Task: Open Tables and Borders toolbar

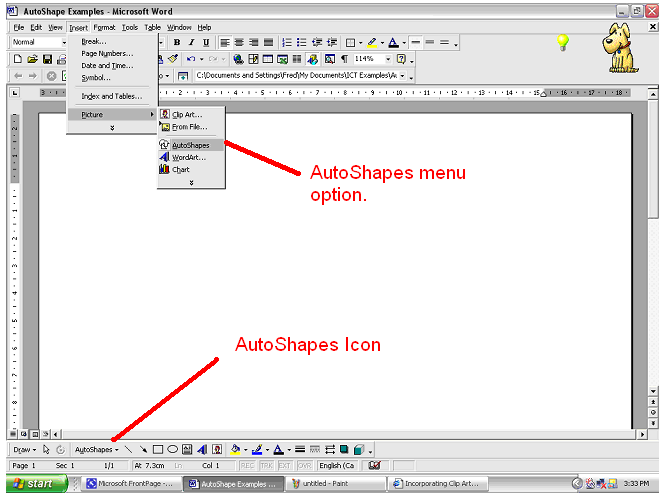Action: [x=253, y=59]
